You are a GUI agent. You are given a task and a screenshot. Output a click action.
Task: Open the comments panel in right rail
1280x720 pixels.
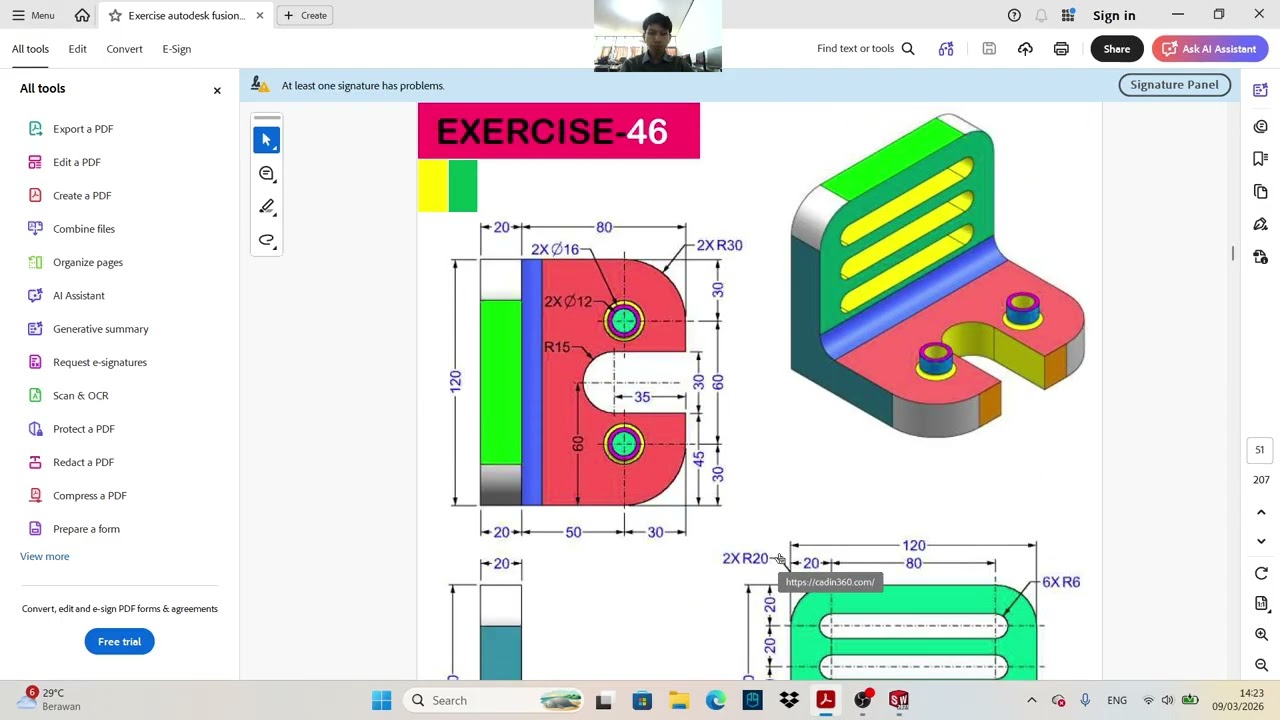1260,126
